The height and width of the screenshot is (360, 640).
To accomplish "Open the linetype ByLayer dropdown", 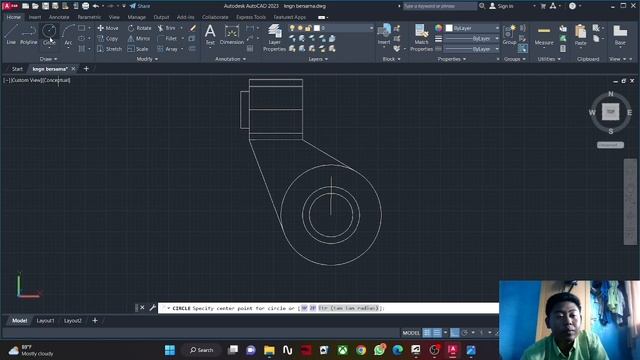I will 472,49.
